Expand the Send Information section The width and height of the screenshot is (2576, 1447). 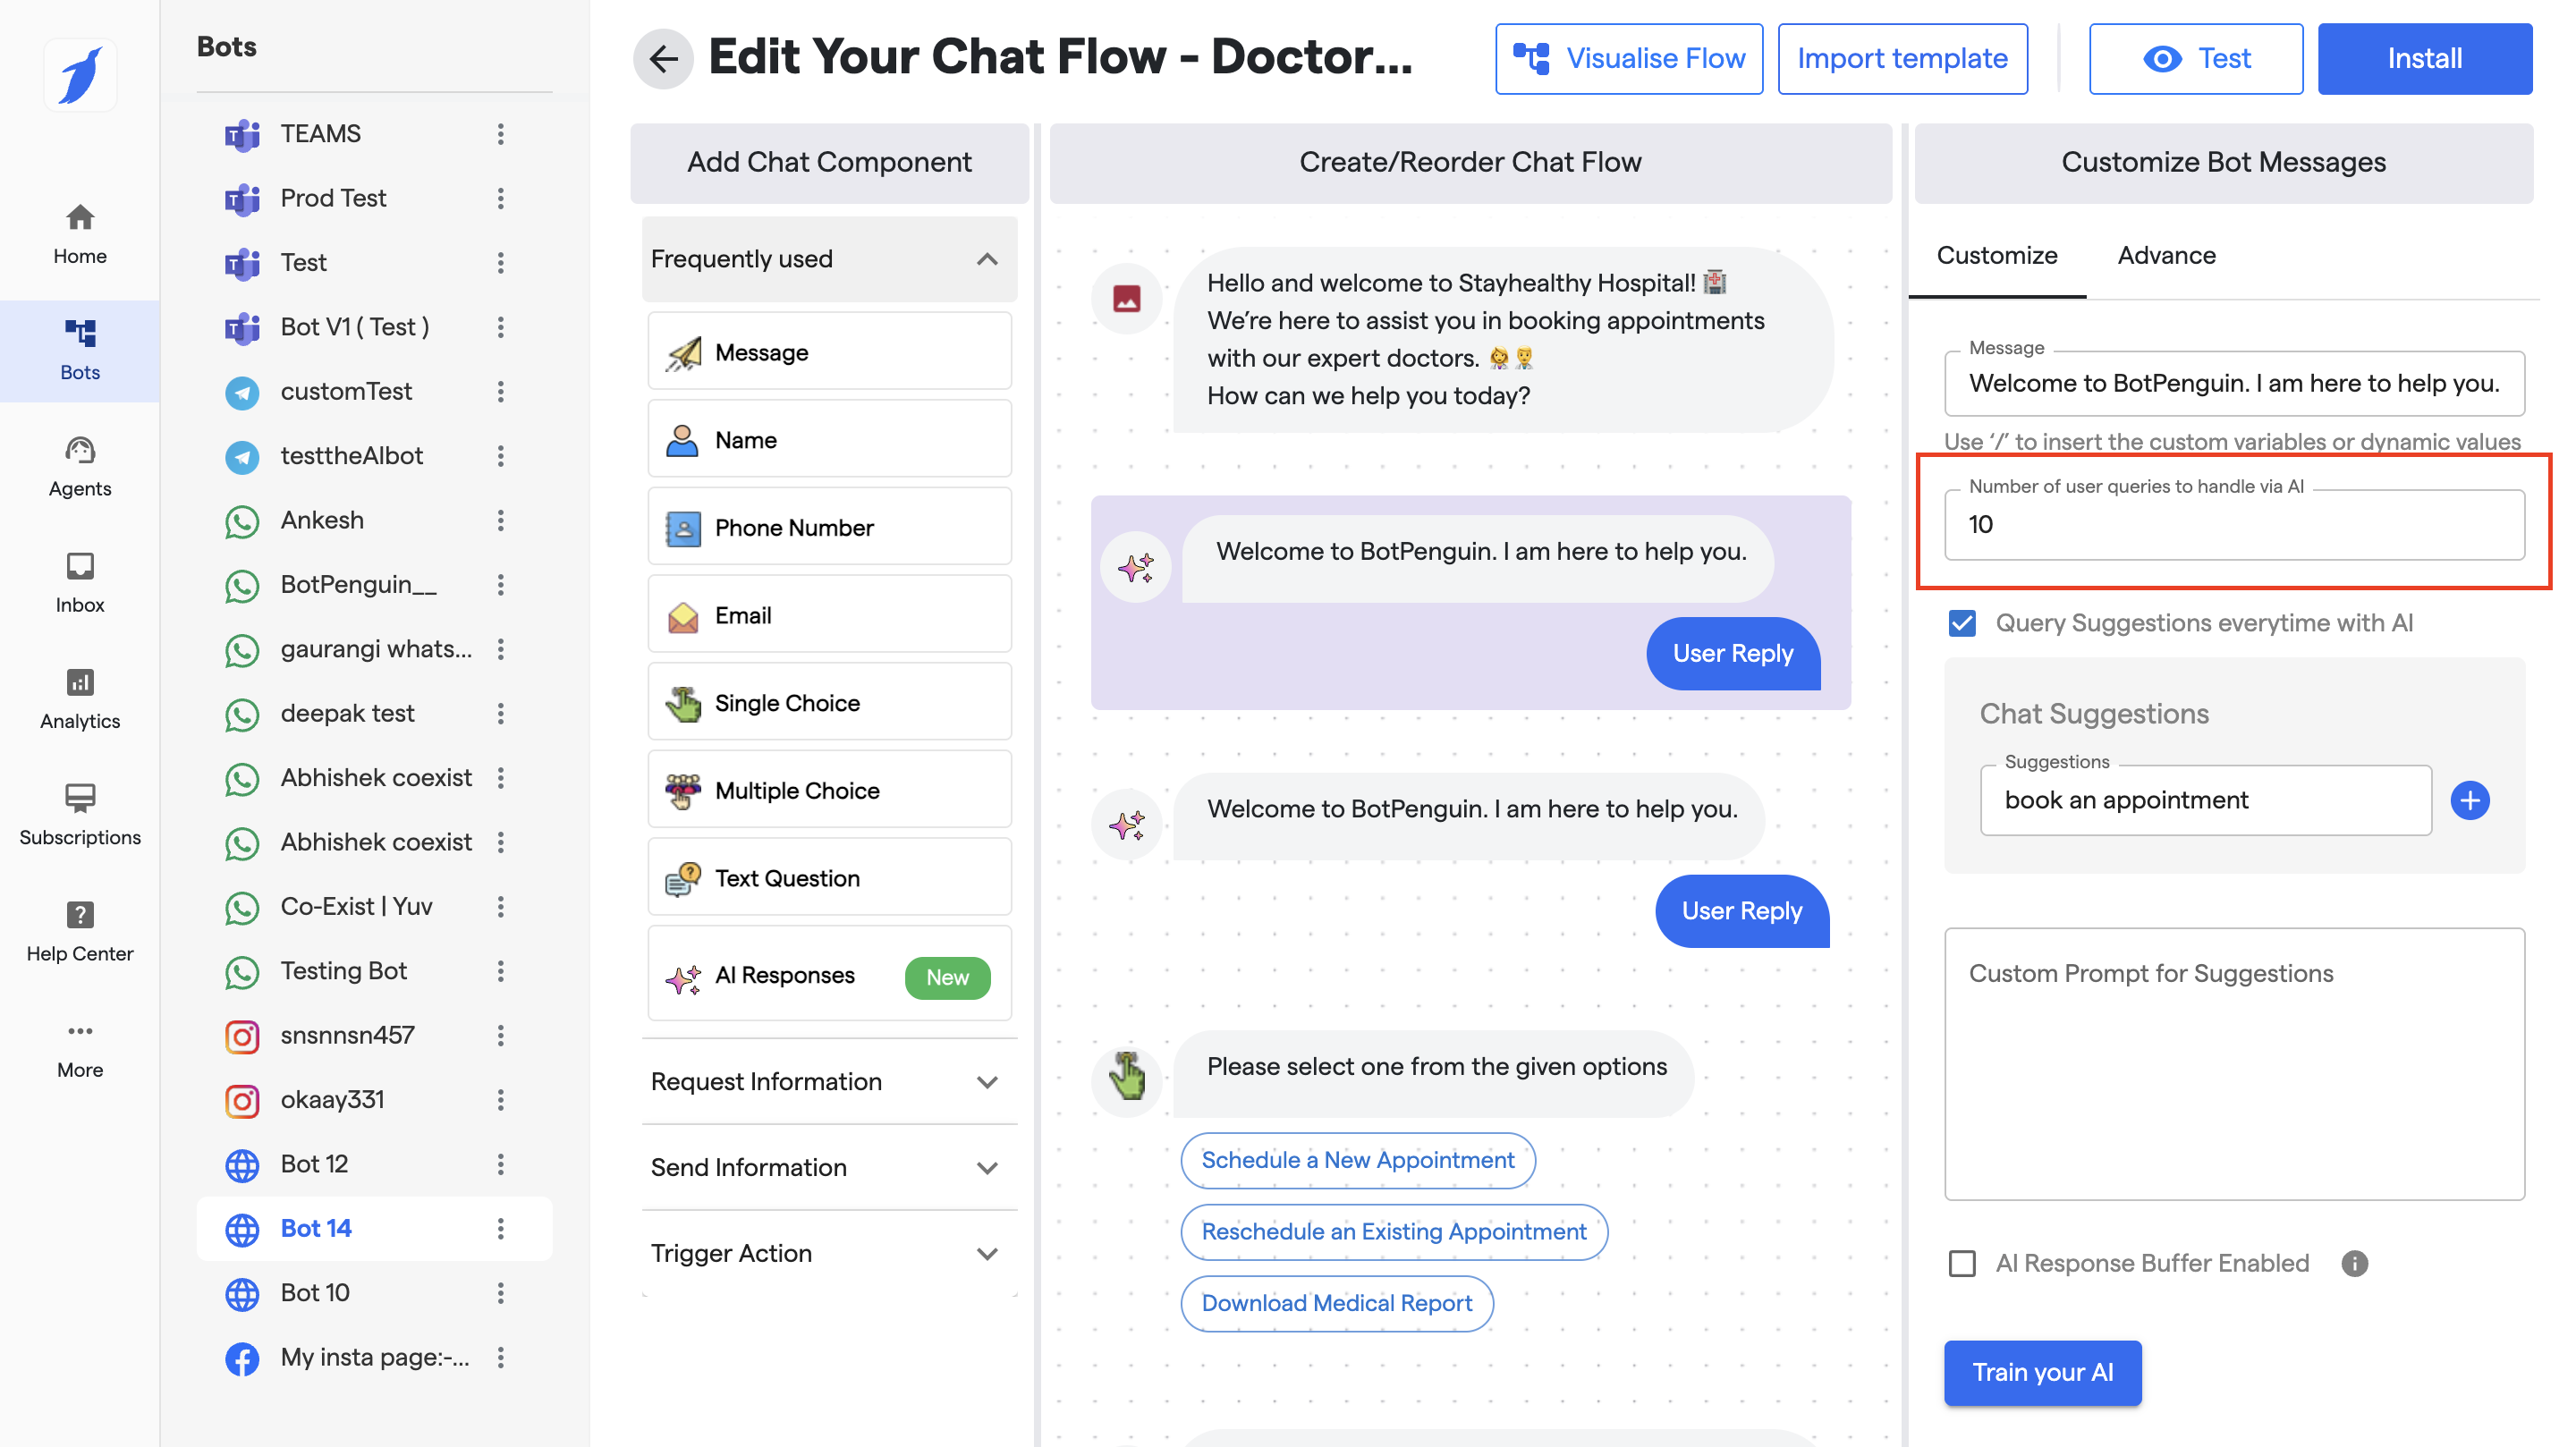986,1168
